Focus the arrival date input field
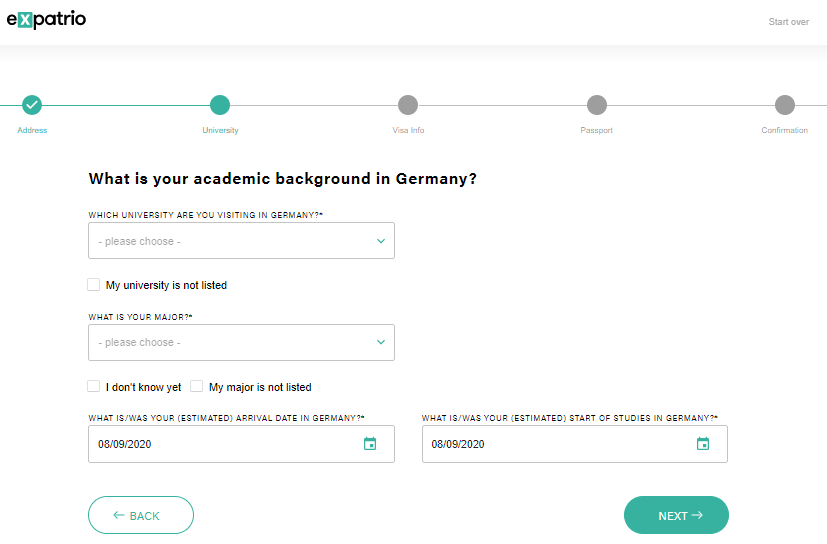Image resolution: width=827 pixels, height=544 pixels. [241, 444]
